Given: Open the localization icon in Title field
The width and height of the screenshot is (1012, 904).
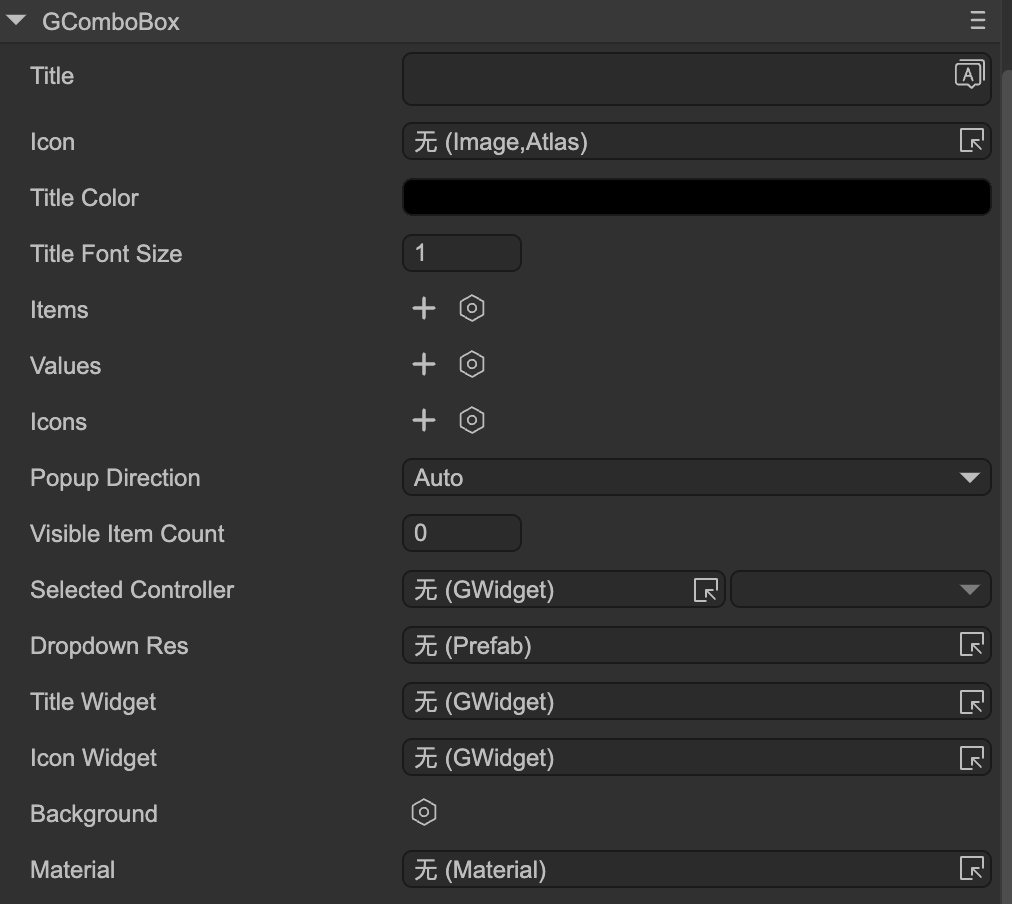Looking at the screenshot, I should coord(969,75).
